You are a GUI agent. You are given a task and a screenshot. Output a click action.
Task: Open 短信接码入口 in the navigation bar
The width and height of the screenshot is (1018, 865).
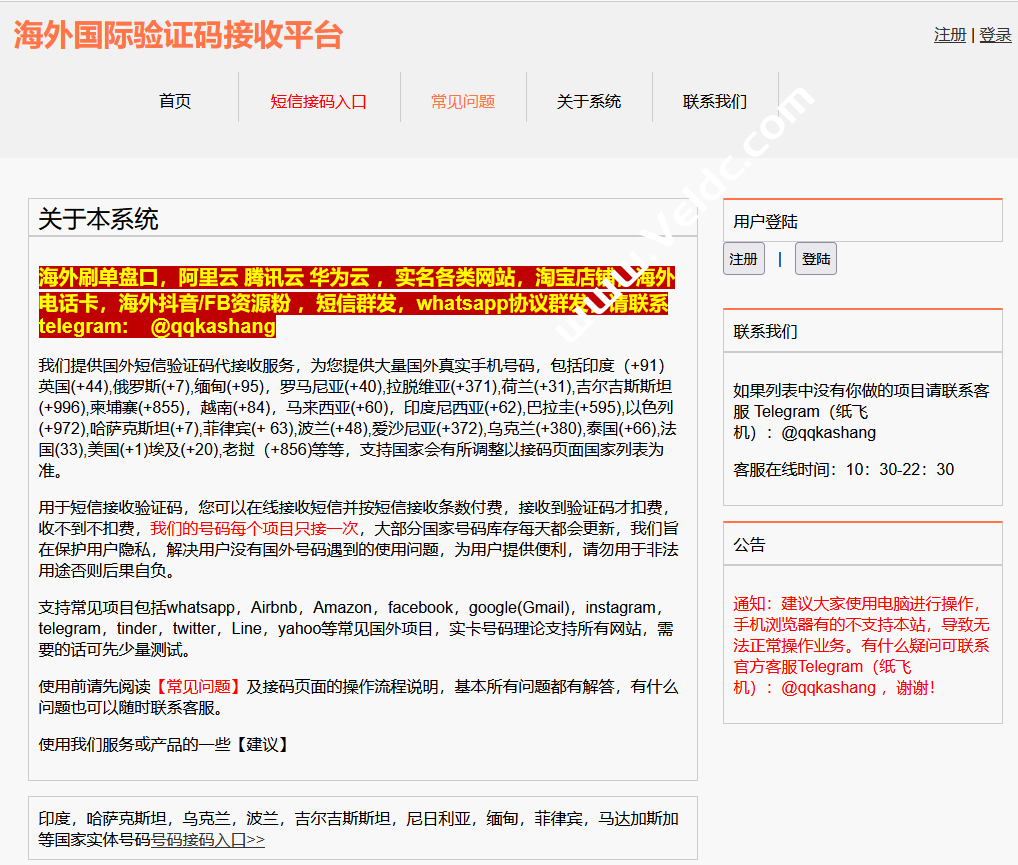[319, 101]
